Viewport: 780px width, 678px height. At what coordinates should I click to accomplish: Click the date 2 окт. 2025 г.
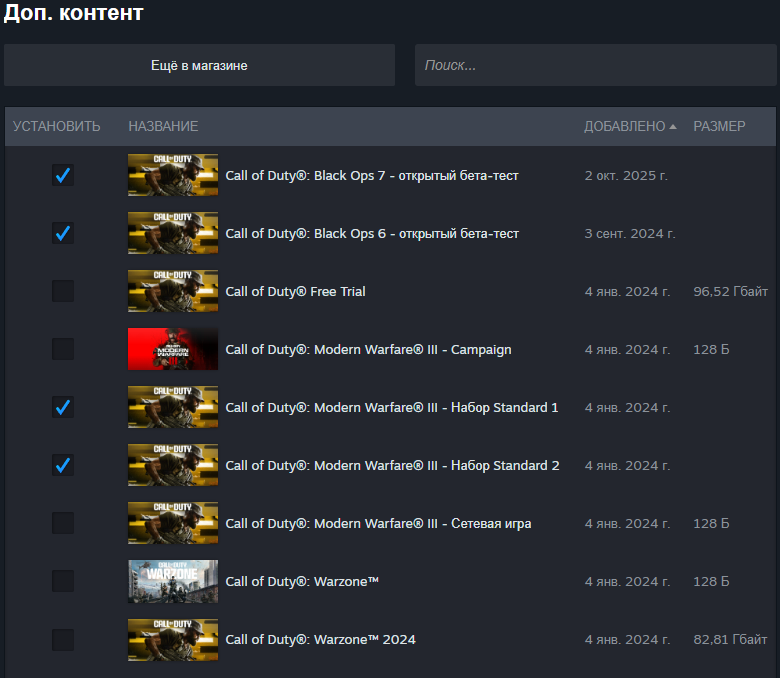pos(626,176)
